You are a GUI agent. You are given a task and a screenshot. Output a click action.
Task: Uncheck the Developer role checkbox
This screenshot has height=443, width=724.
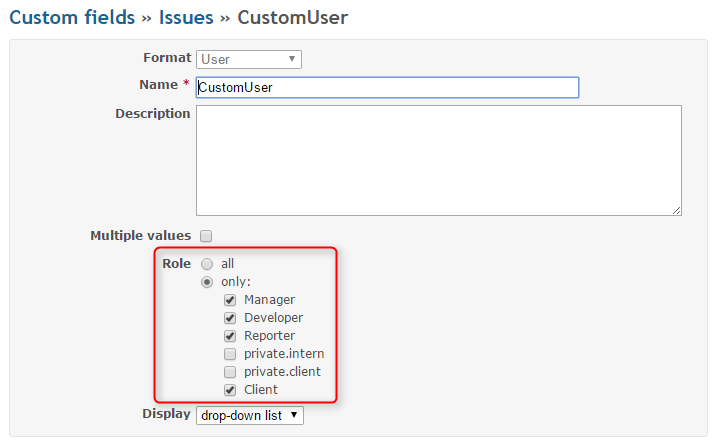(x=230, y=318)
